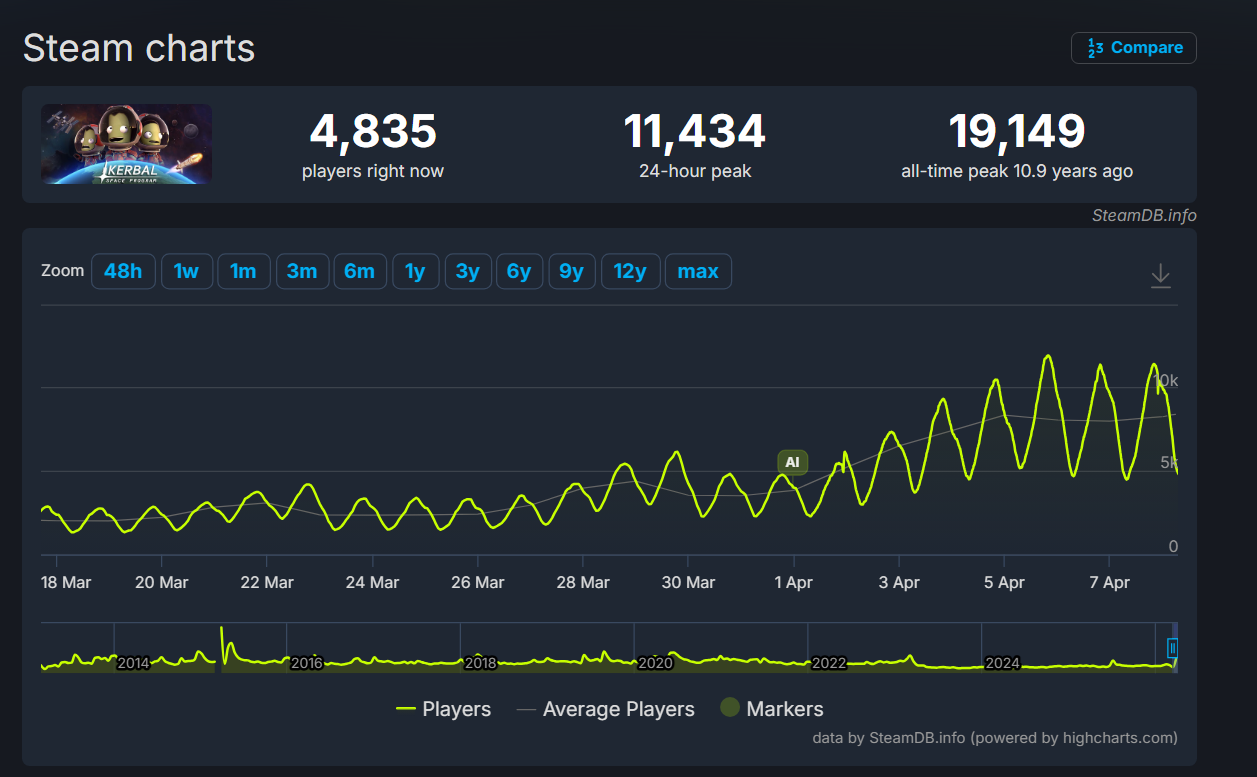Click the Kerbal Space Program game thumbnail

(x=126, y=144)
